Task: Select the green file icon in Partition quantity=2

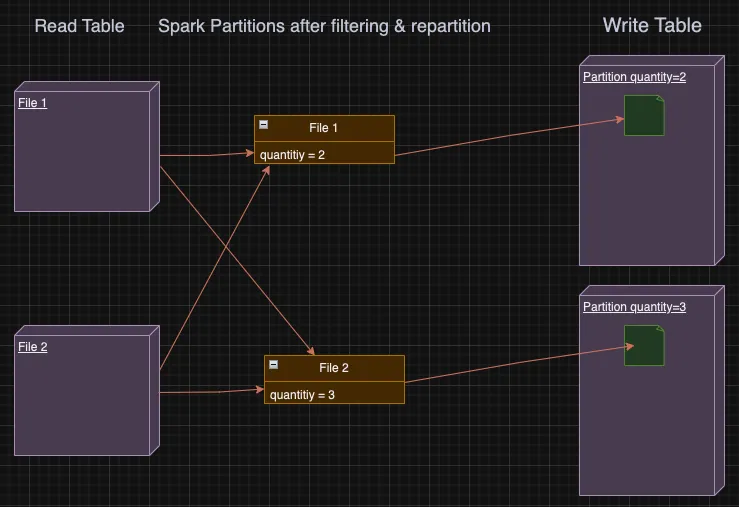Action: click(x=644, y=115)
